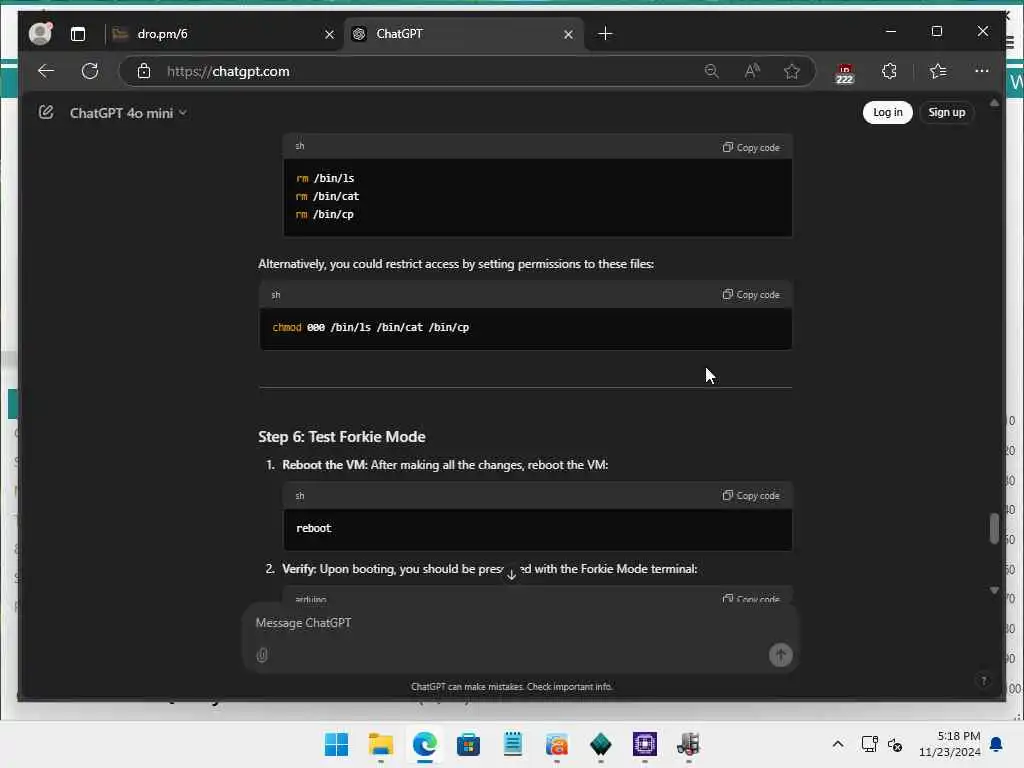This screenshot has height=768, width=1024.
Task: Open a new browser tab
Action: pos(605,33)
